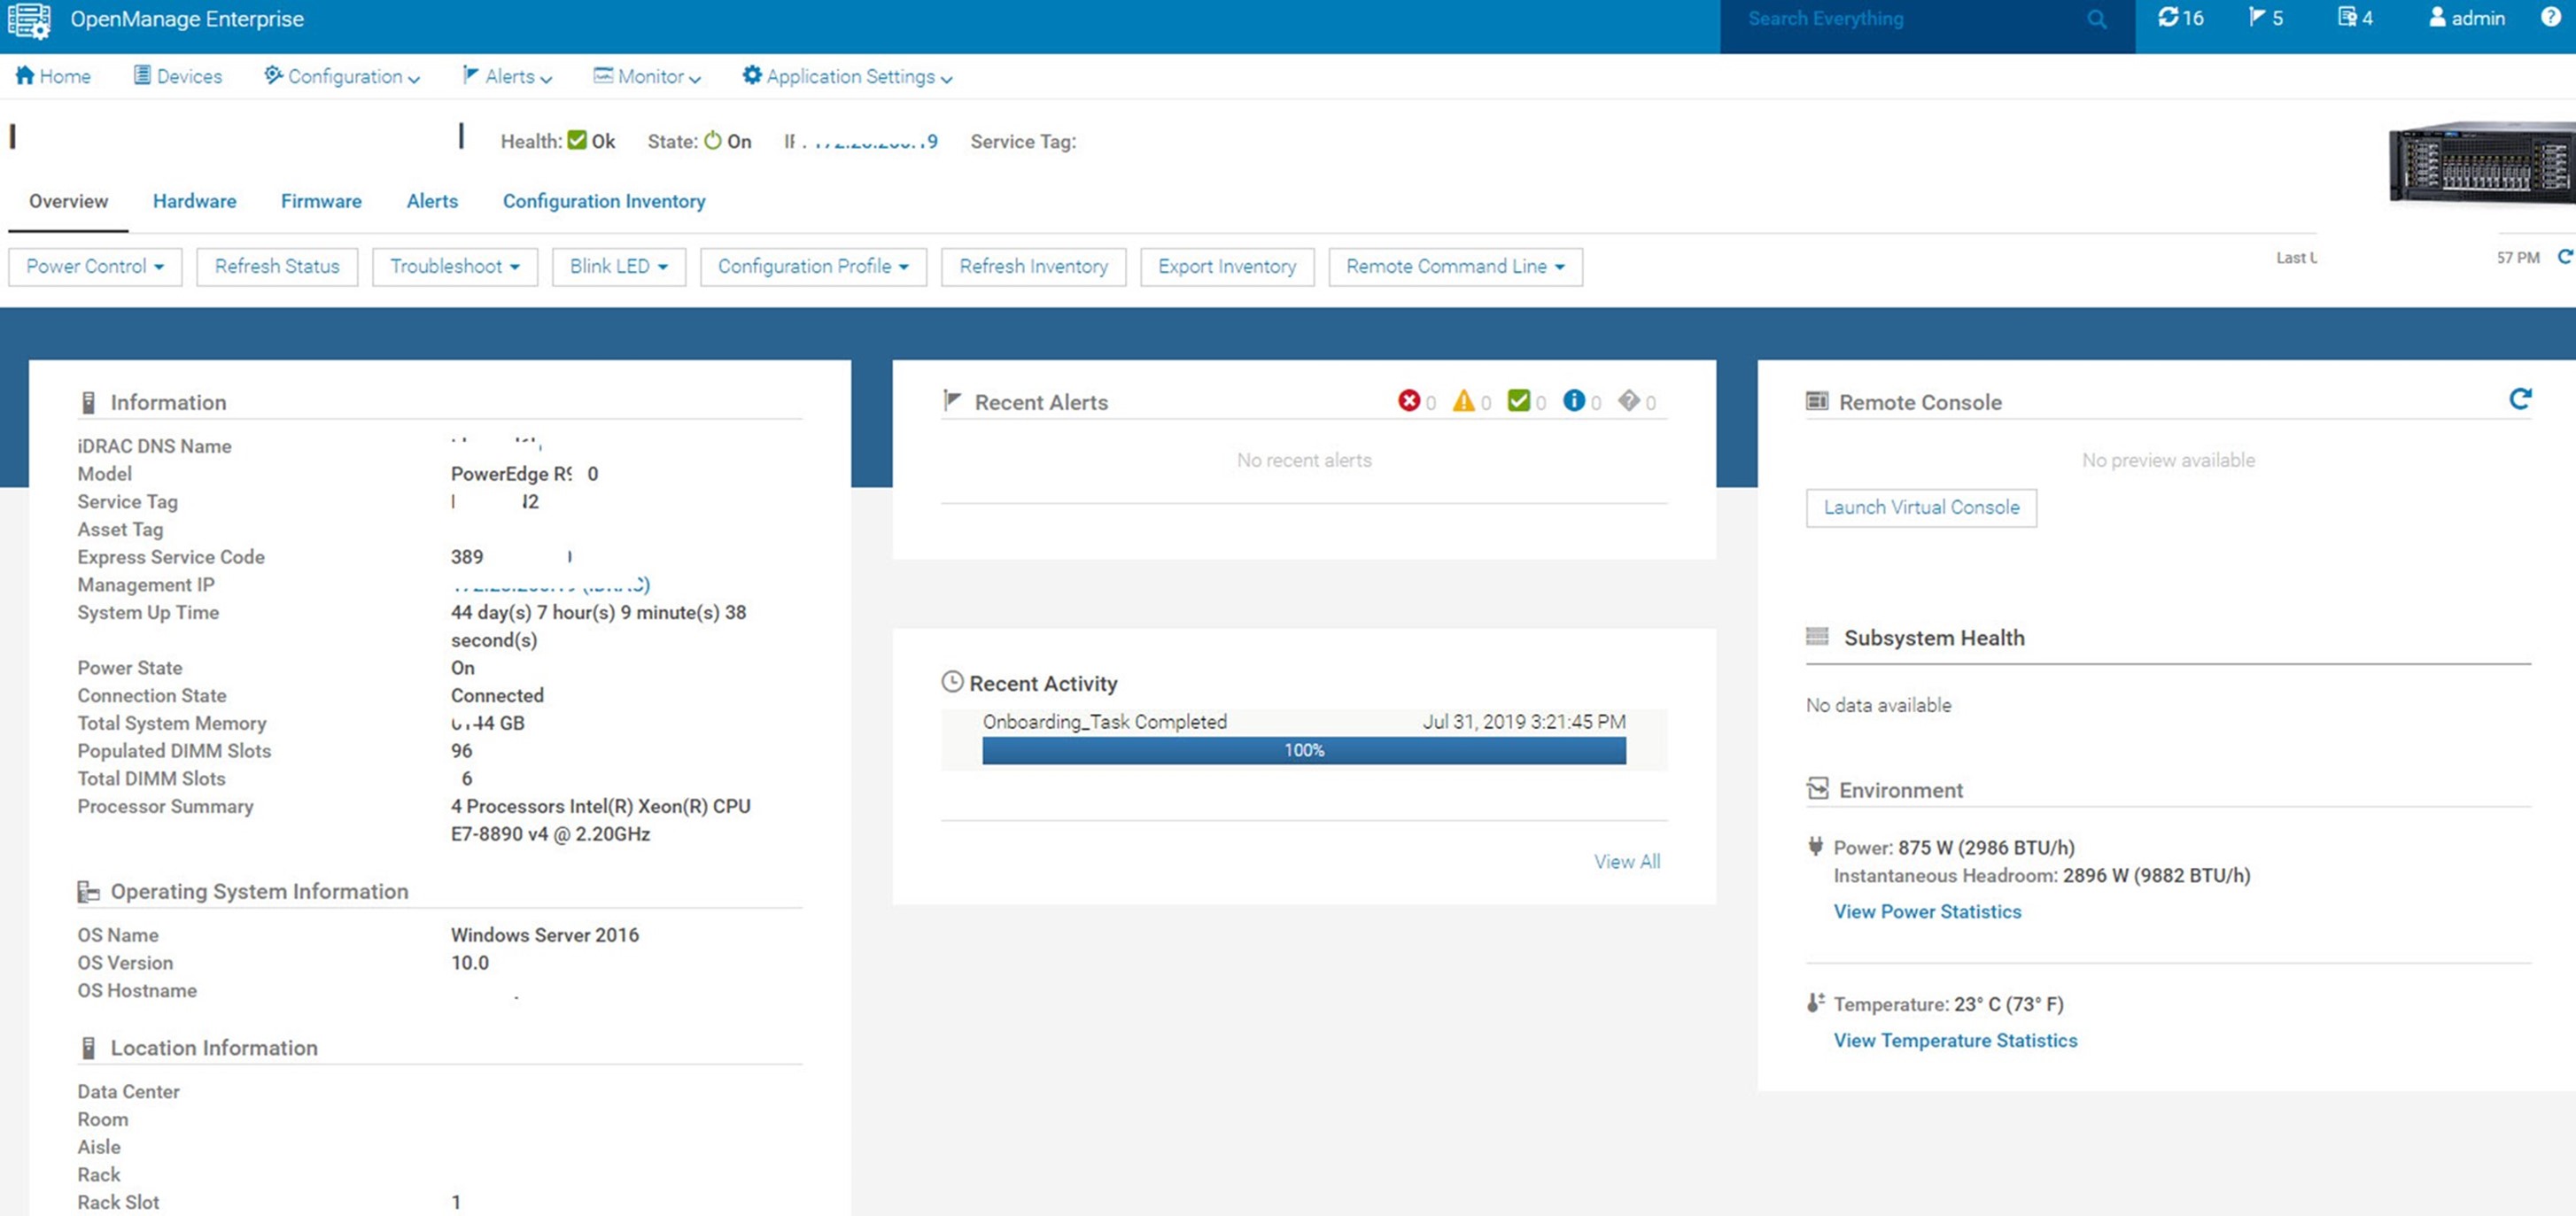The image size is (2576, 1216).
Task: Click the Info alerts blue icon
Action: tap(1574, 401)
